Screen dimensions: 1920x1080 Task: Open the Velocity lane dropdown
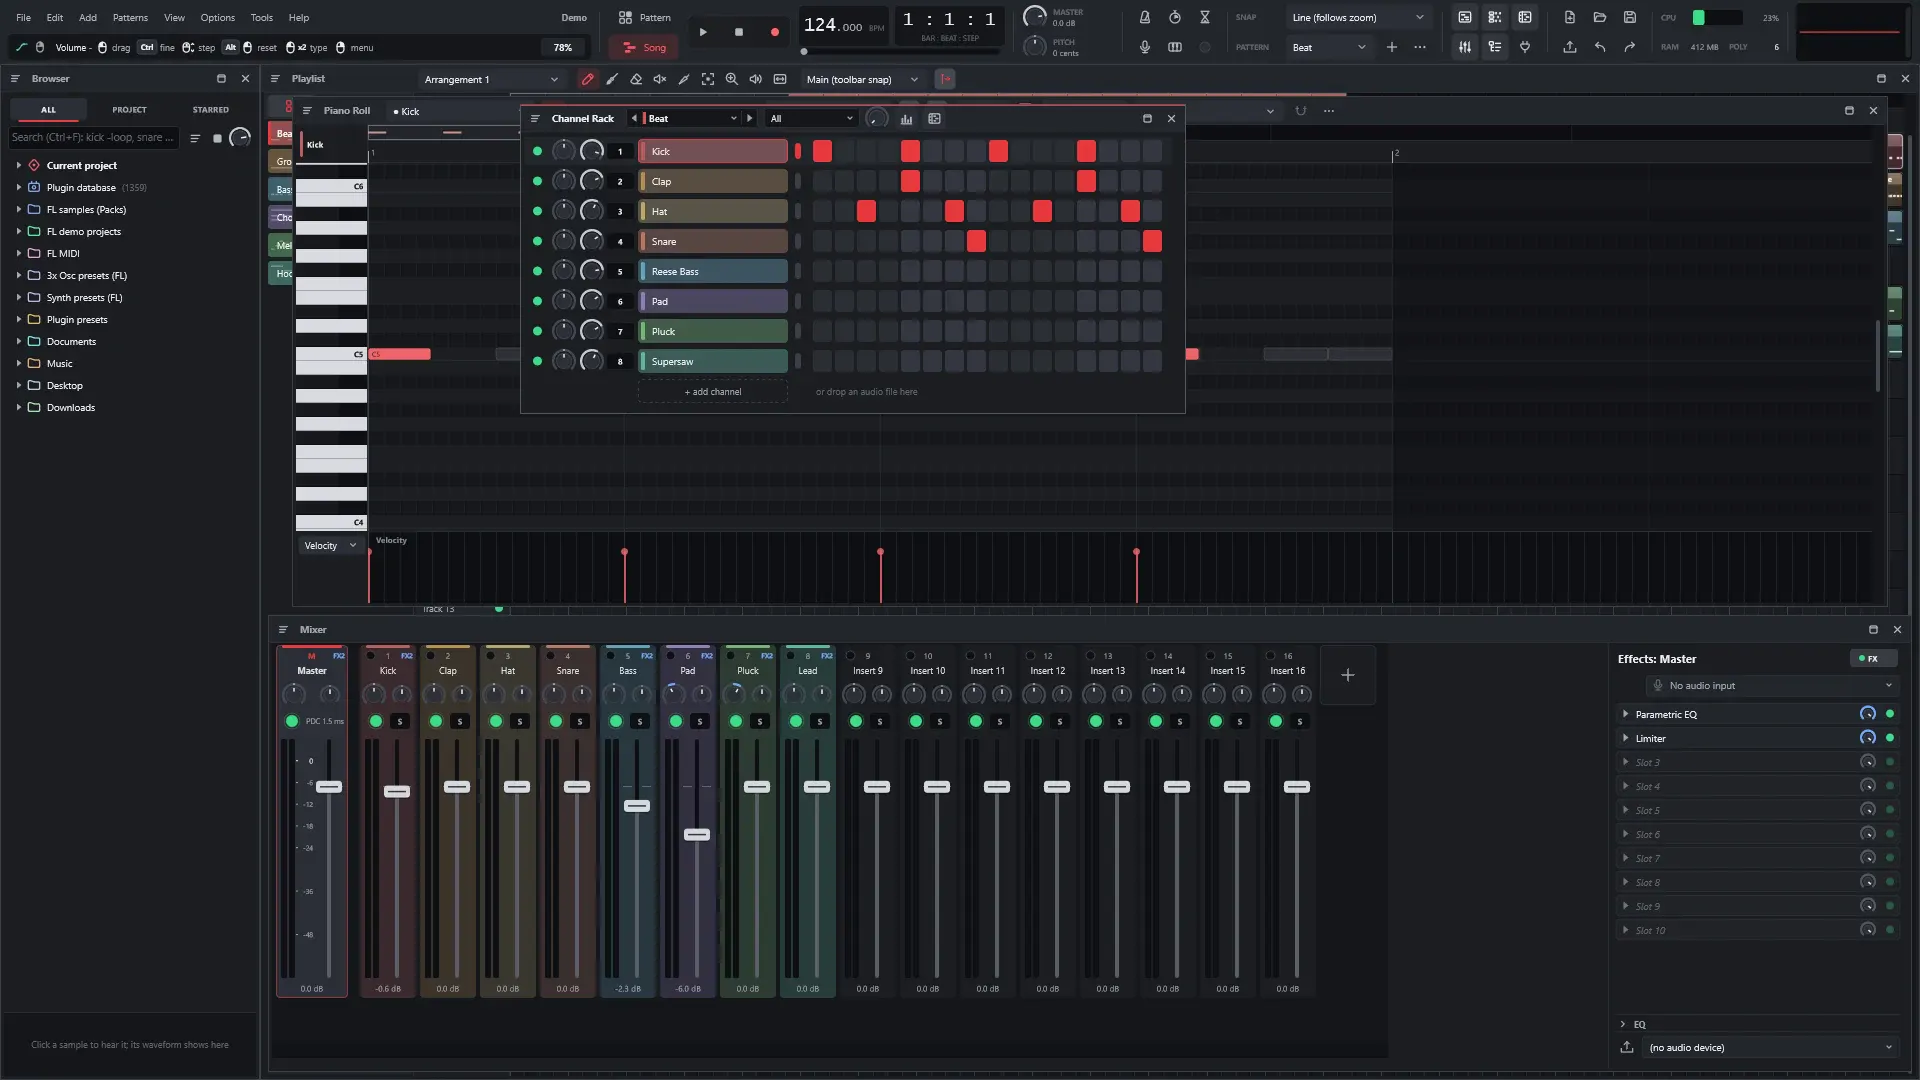point(330,545)
